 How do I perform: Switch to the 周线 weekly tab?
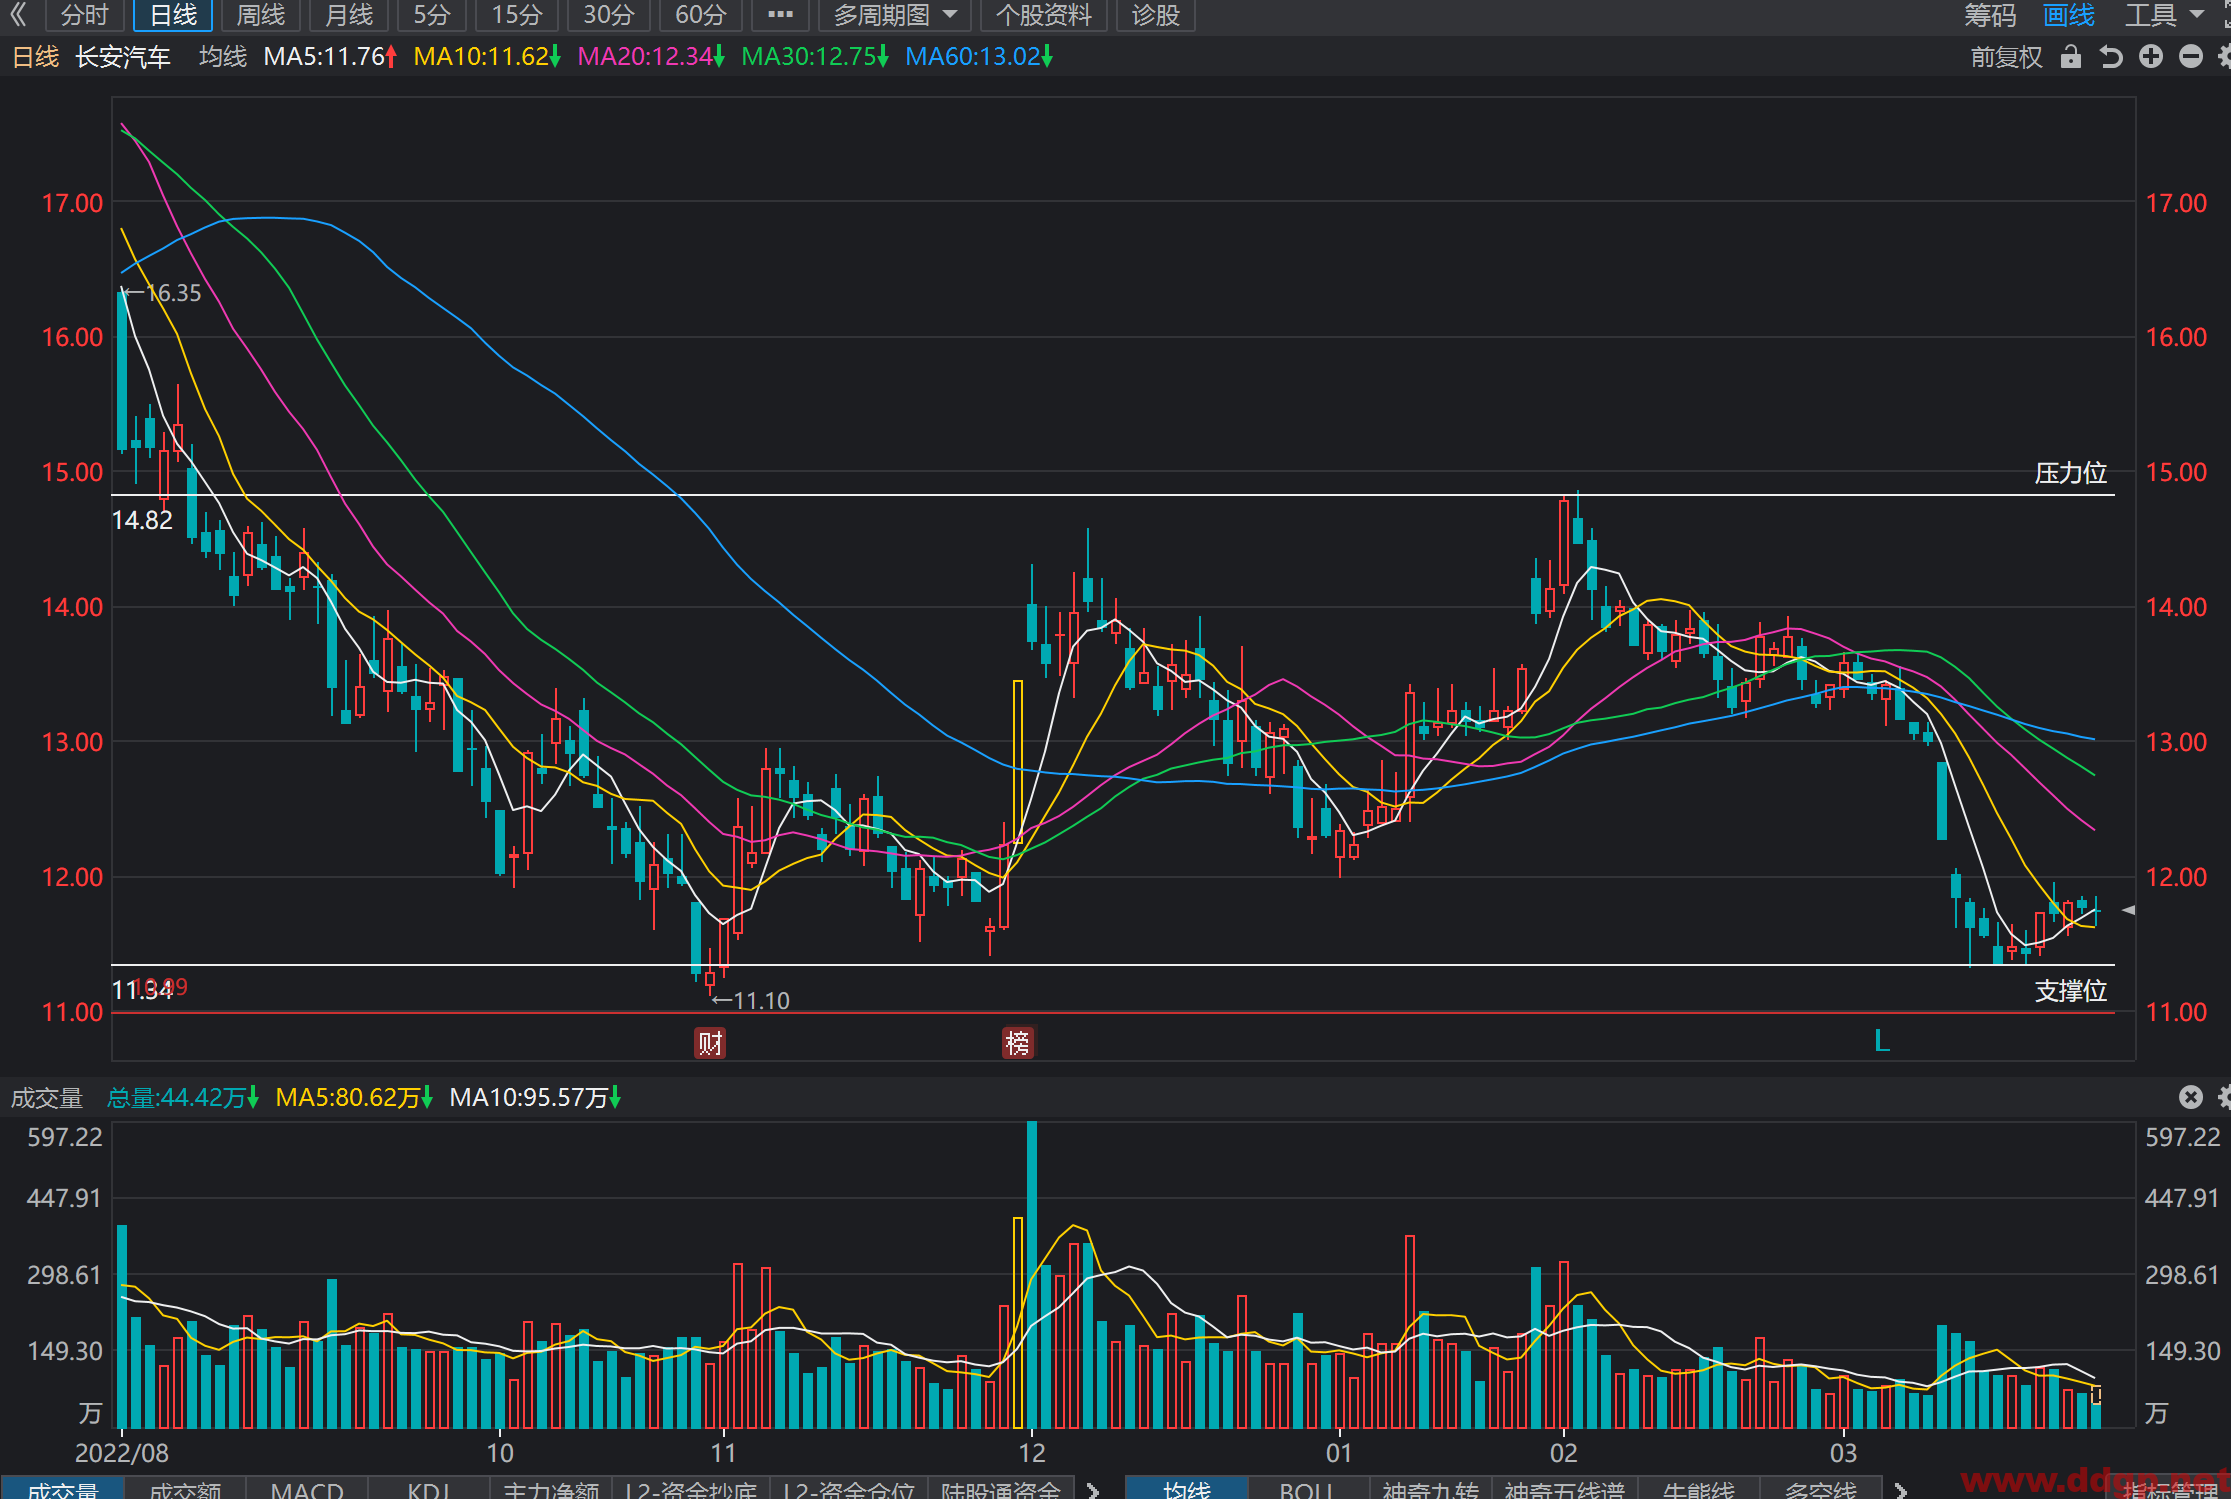pyautogui.click(x=260, y=15)
